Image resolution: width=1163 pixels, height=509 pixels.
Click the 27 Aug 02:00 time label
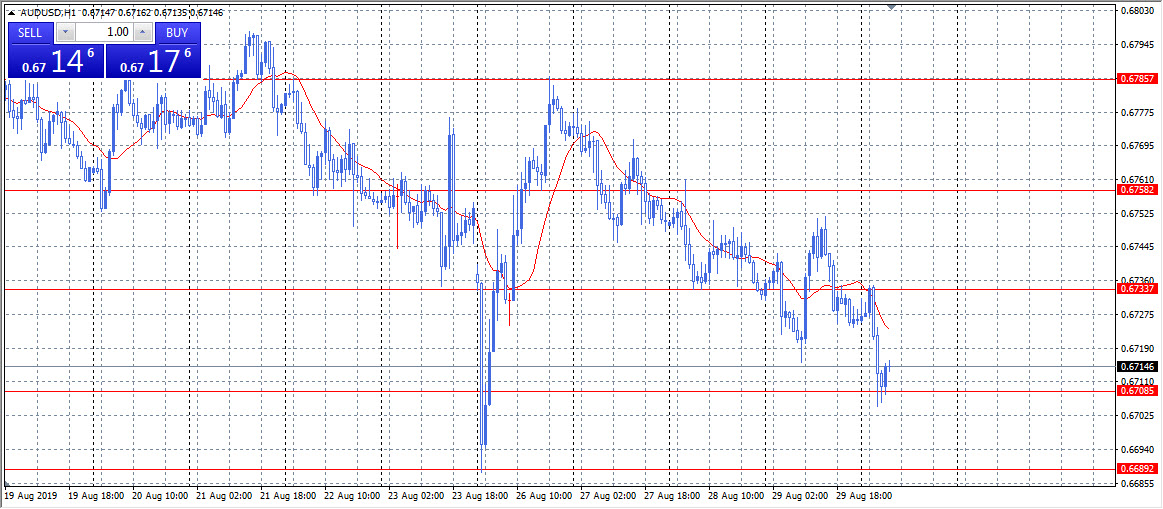[607, 494]
